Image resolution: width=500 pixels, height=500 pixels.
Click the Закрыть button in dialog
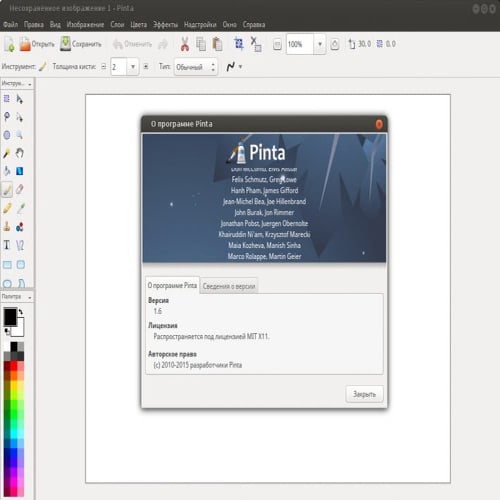pyautogui.click(x=364, y=394)
